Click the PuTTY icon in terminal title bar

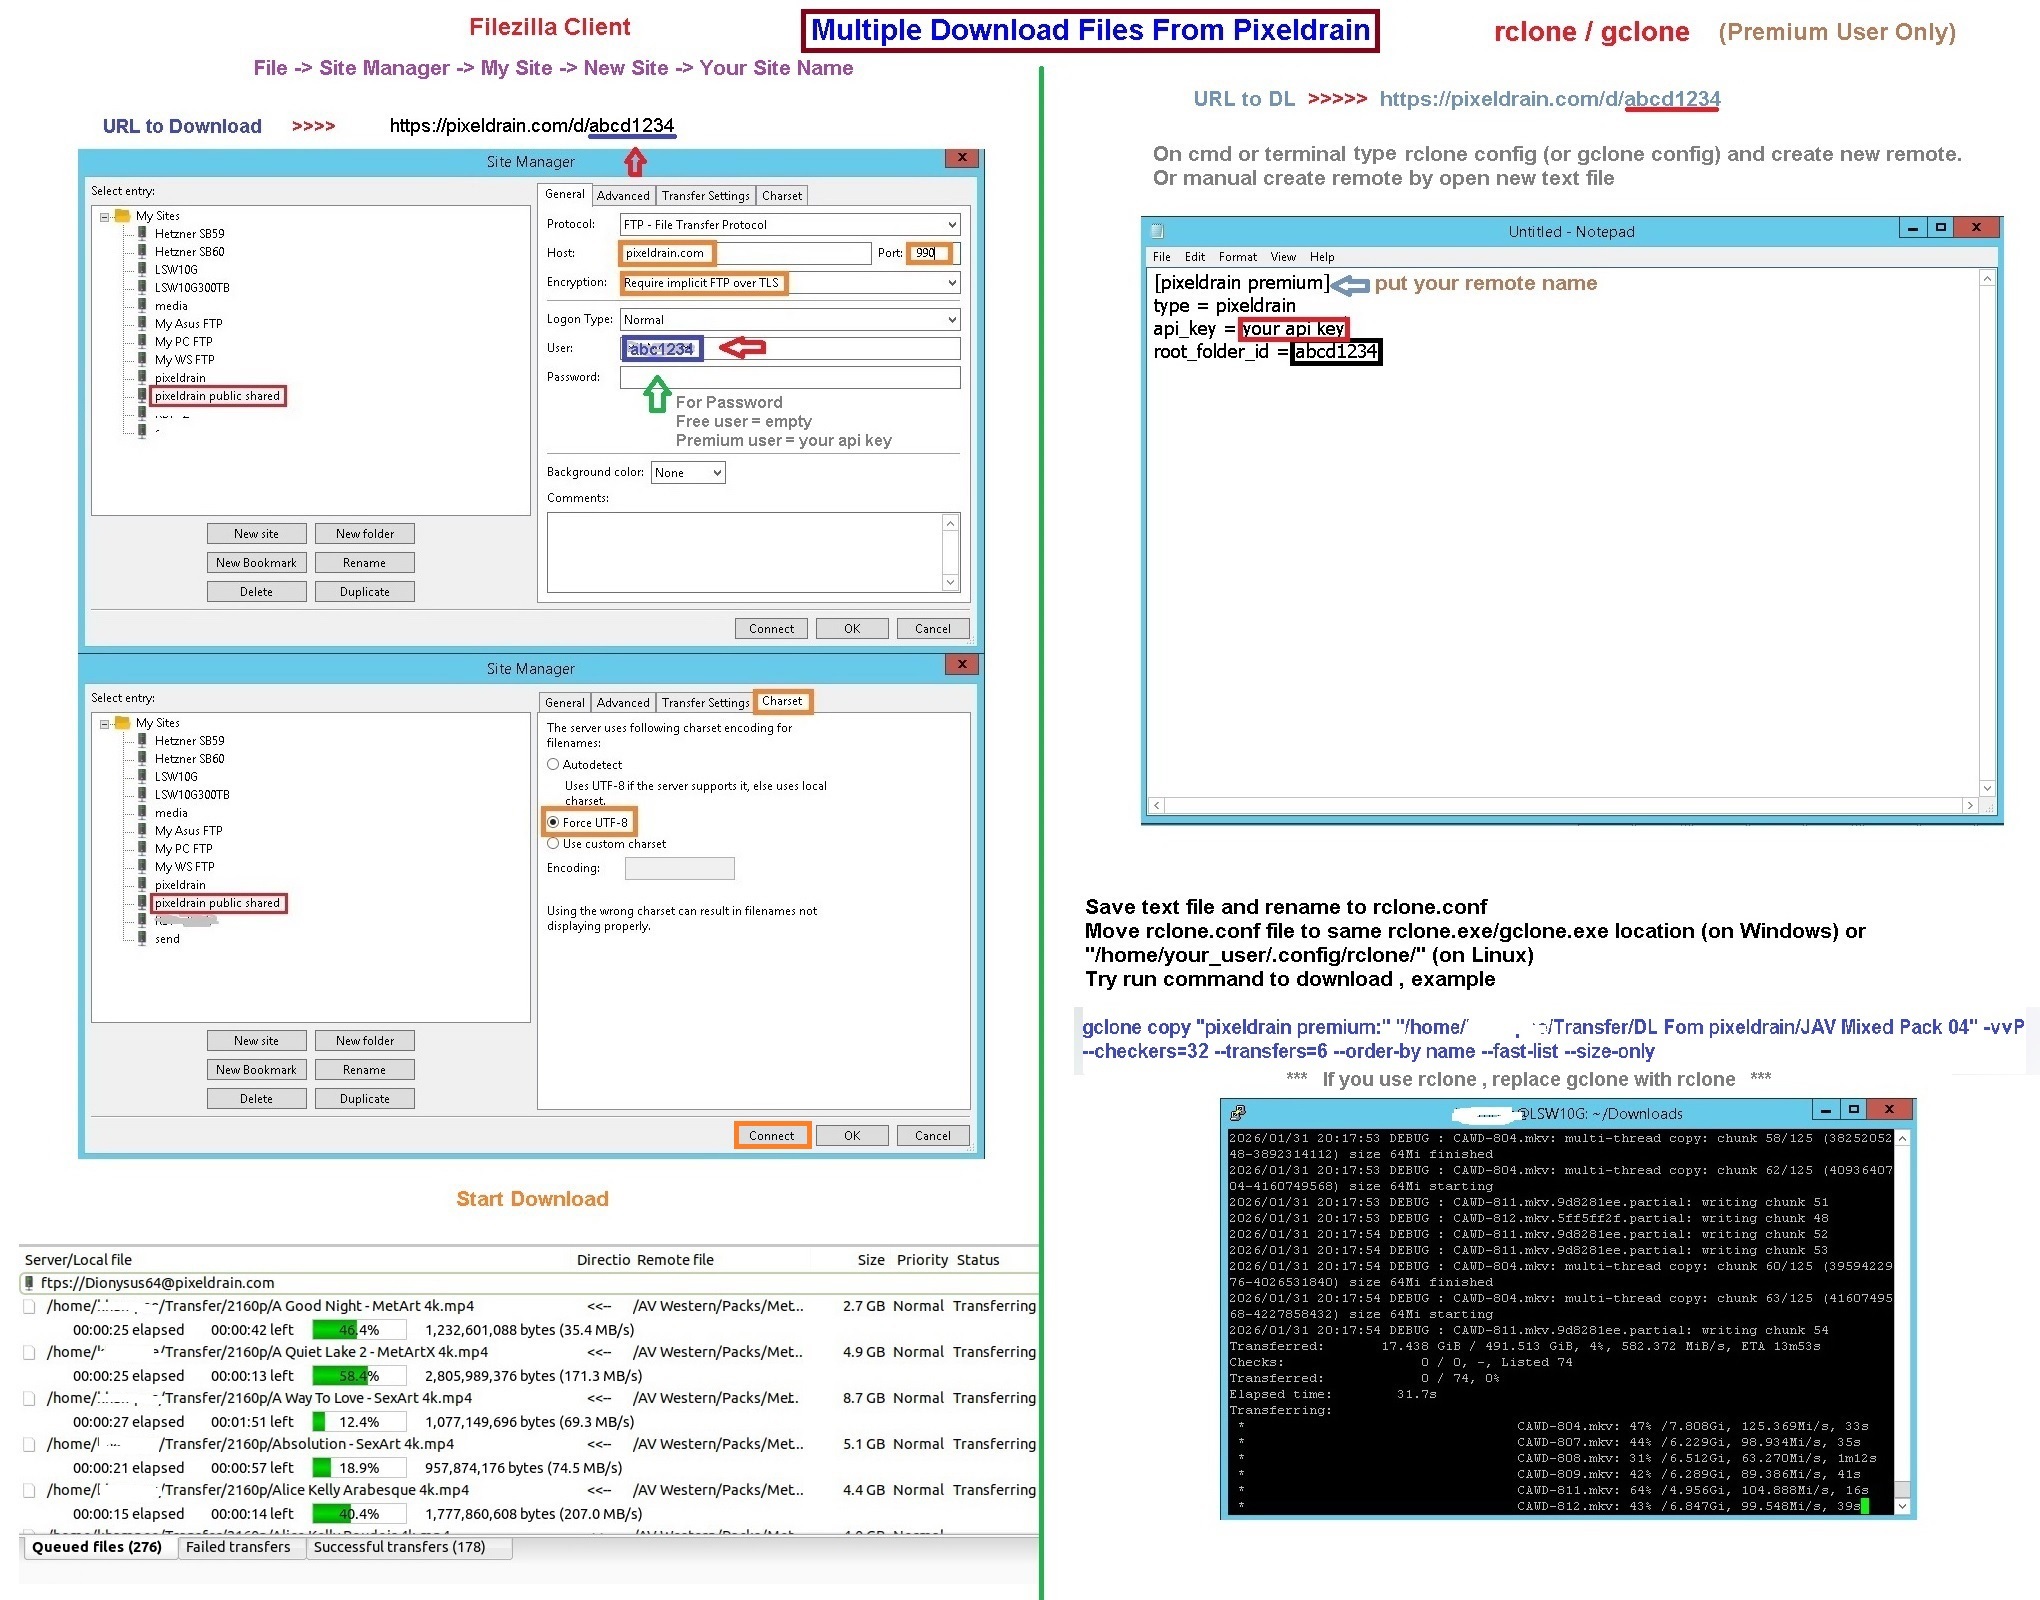point(1238,1112)
